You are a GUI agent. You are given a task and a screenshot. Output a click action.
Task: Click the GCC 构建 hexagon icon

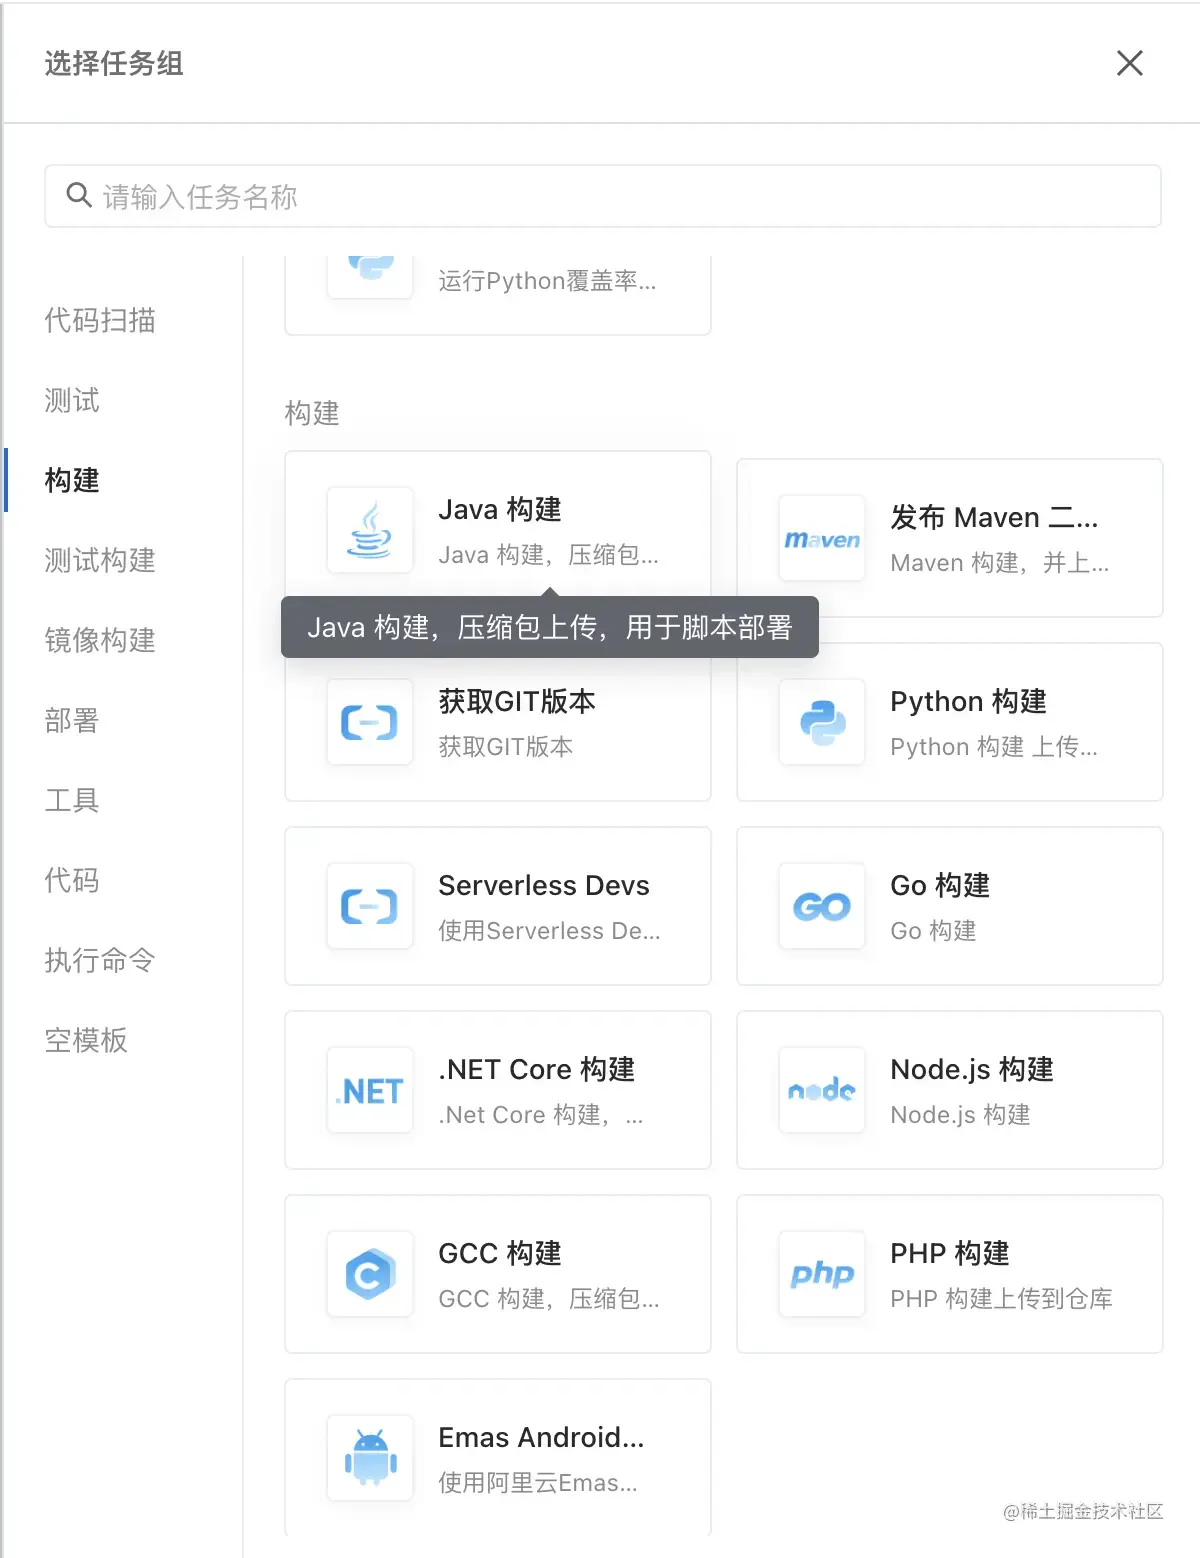[x=369, y=1274]
